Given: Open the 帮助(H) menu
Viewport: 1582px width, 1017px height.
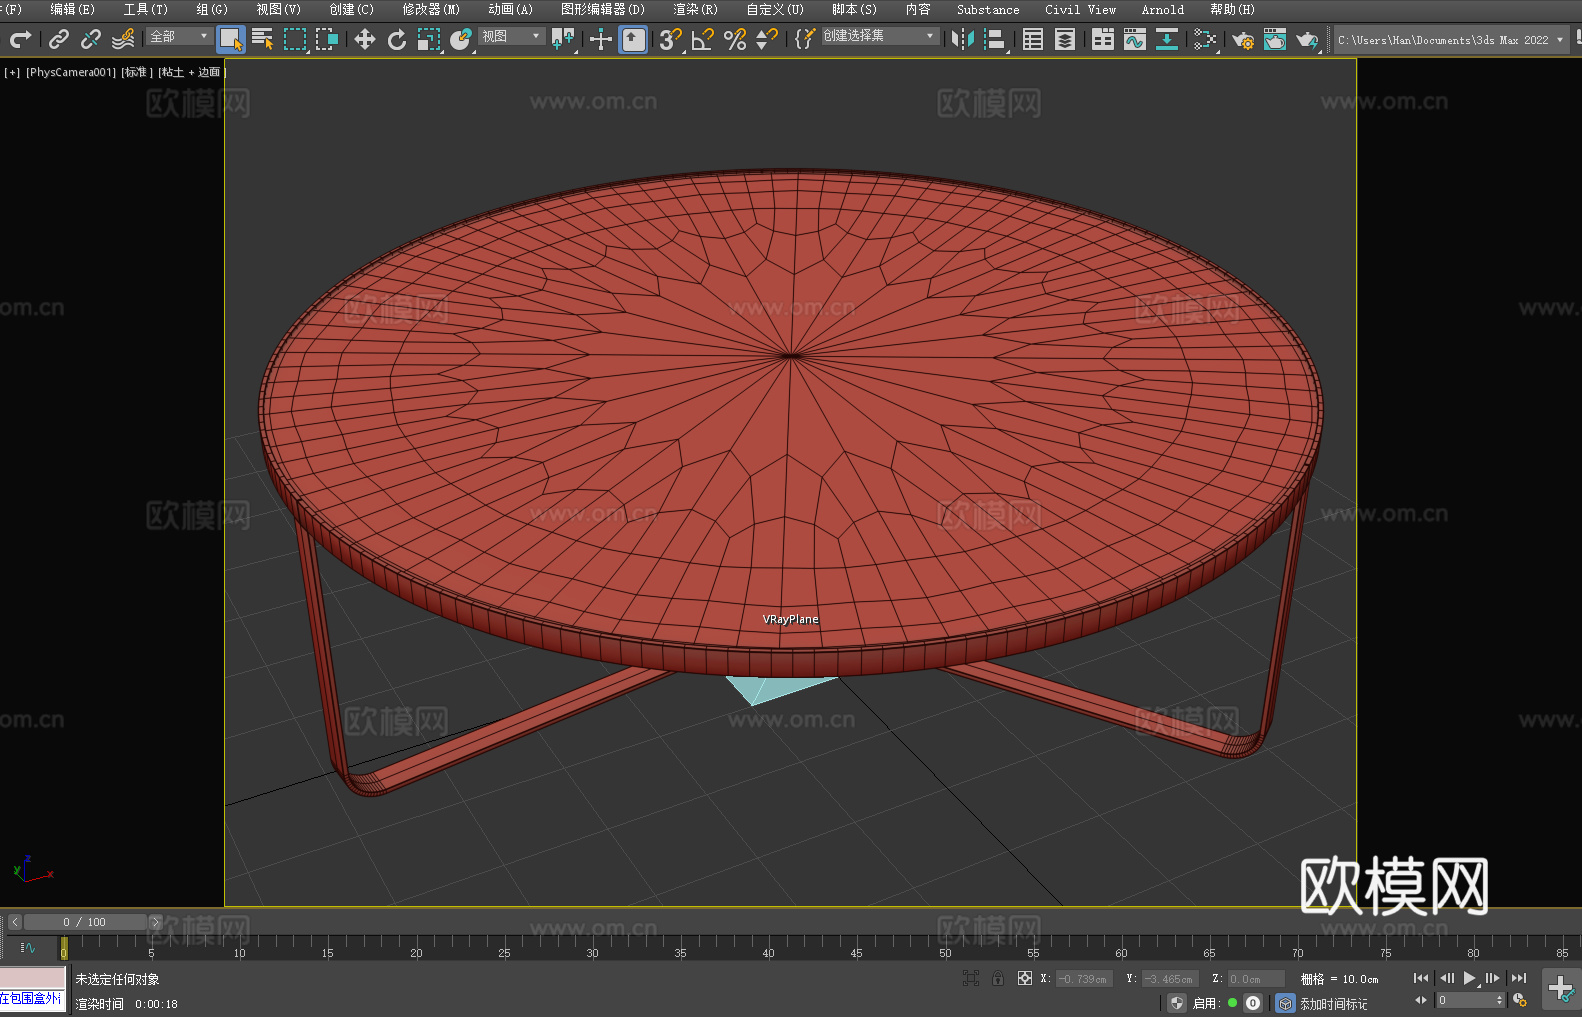Looking at the screenshot, I should point(1232,9).
